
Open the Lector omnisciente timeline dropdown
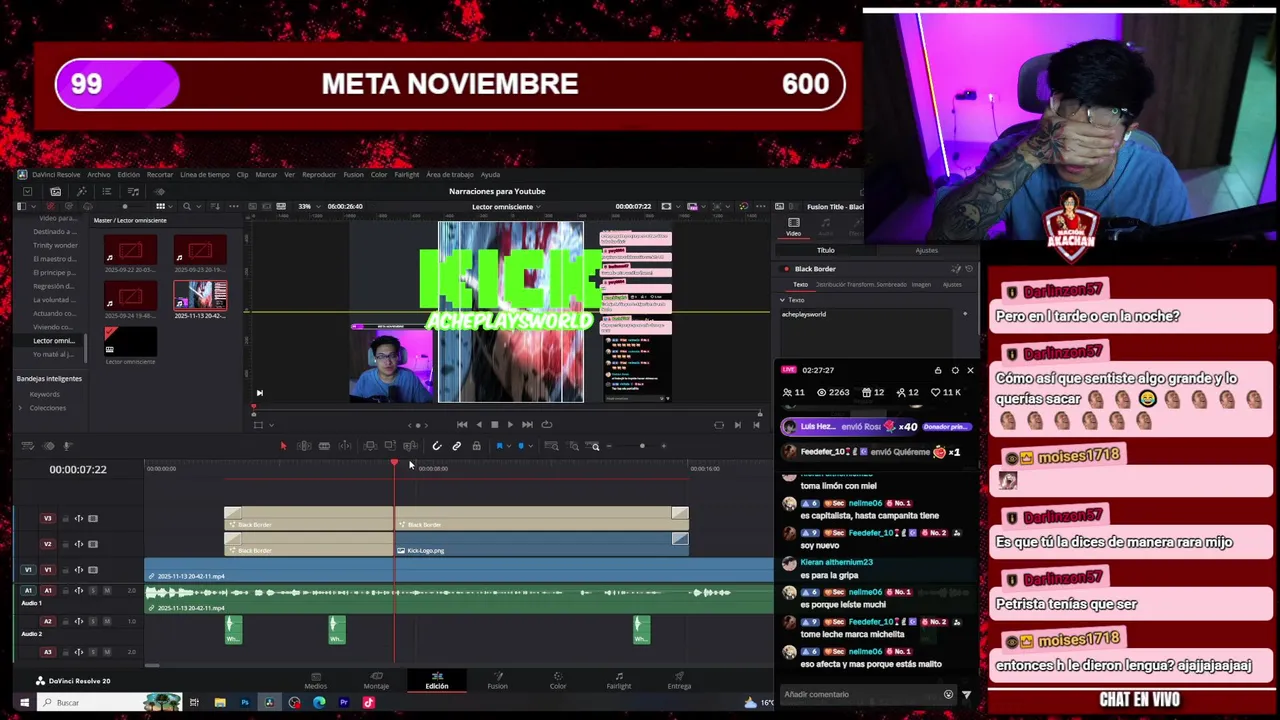506,207
